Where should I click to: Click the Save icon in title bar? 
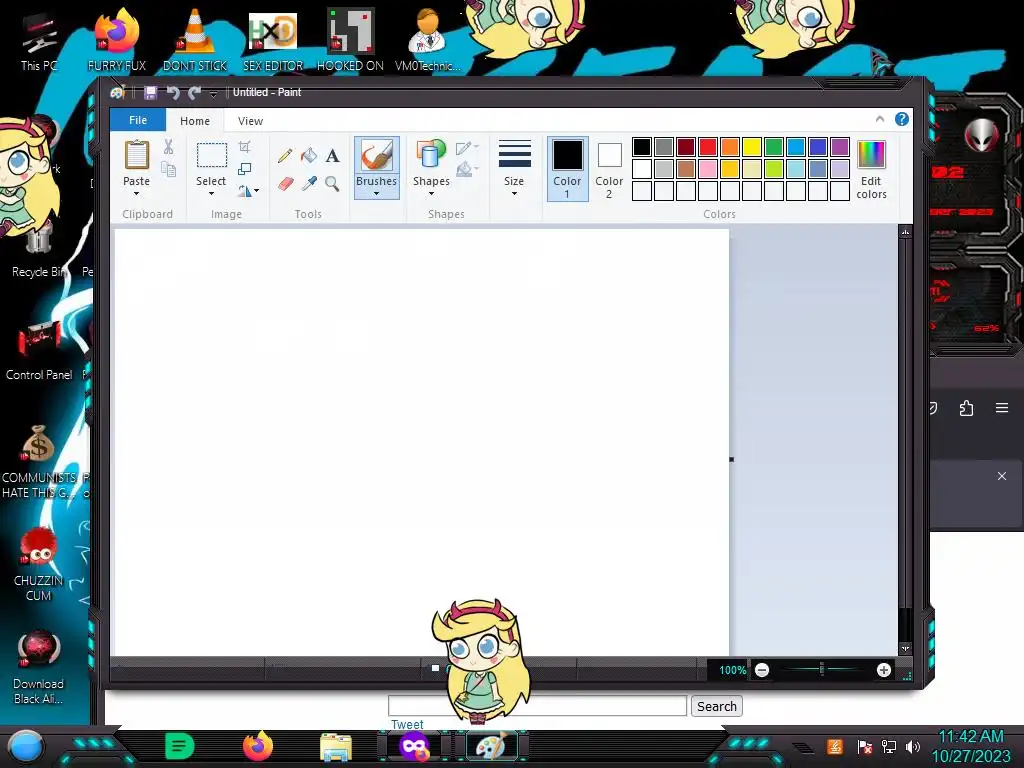click(x=151, y=92)
